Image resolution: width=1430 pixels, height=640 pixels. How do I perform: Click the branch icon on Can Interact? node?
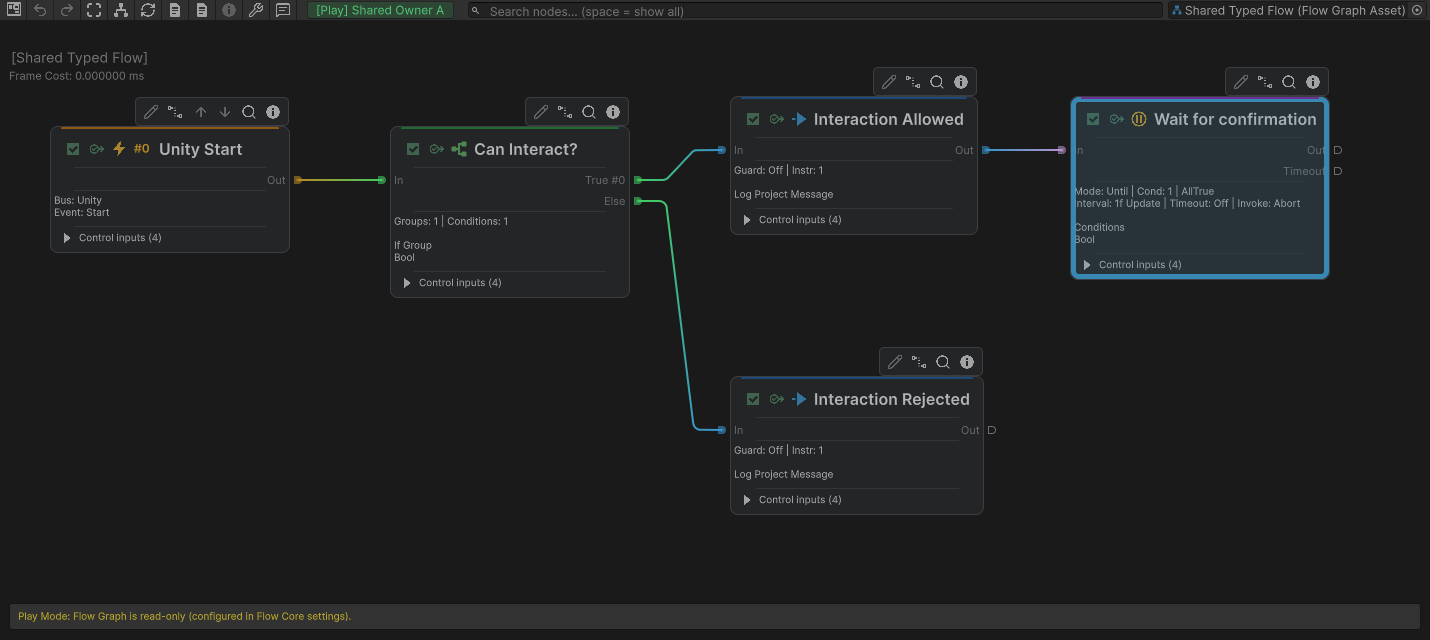pyautogui.click(x=459, y=149)
